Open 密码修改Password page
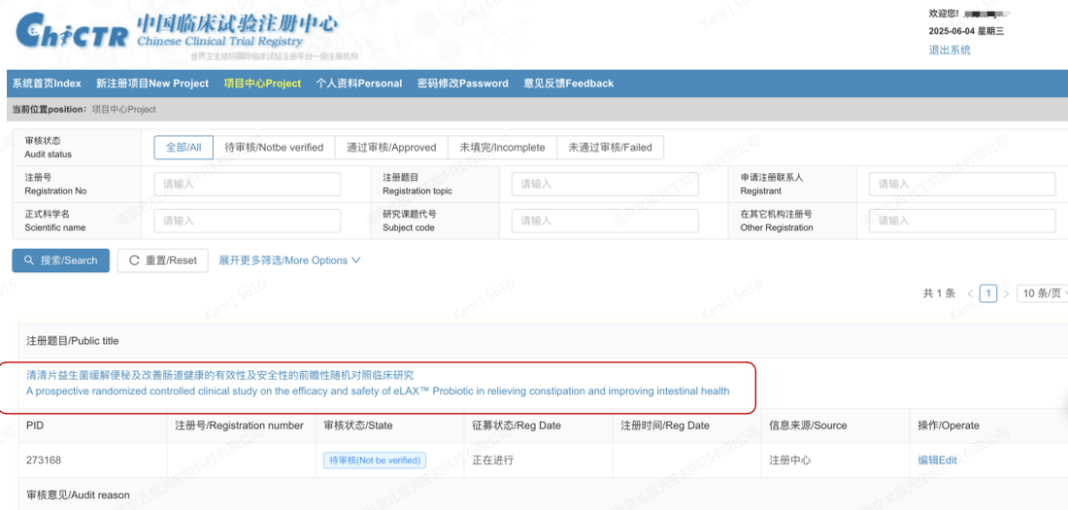This screenshot has height=510, width=1068. pyautogui.click(x=462, y=84)
